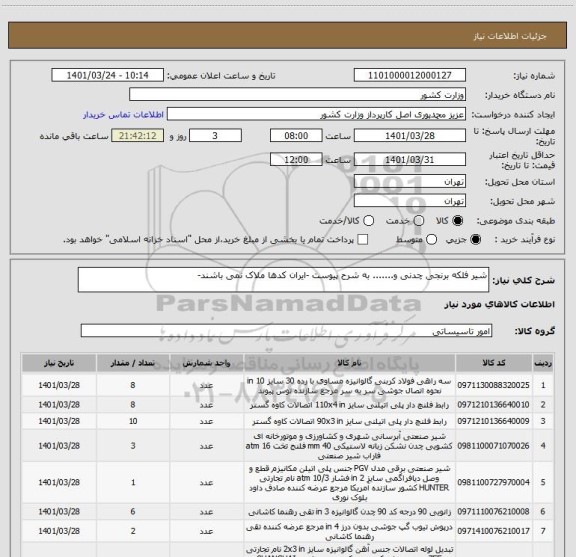The image size is (576, 557).
Task: Click the نام کالا column header
Action: pos(349,363)
